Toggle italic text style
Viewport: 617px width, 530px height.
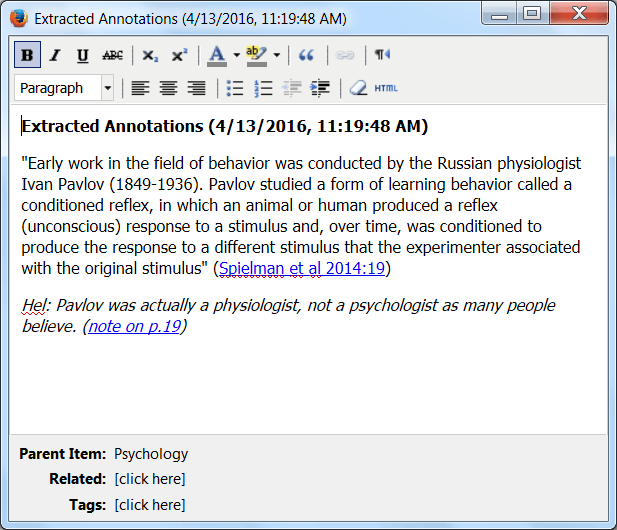(55, 55)
